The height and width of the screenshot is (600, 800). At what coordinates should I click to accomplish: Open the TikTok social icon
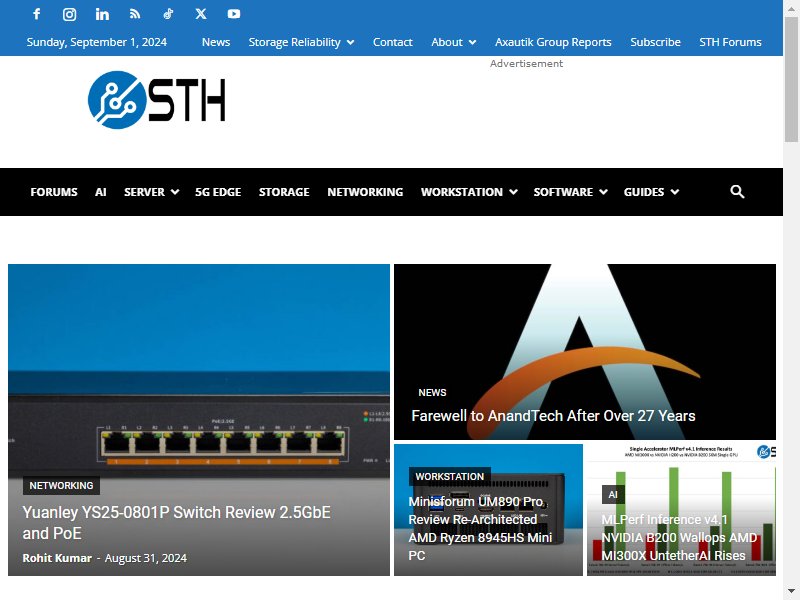click(x=168, y=14)
